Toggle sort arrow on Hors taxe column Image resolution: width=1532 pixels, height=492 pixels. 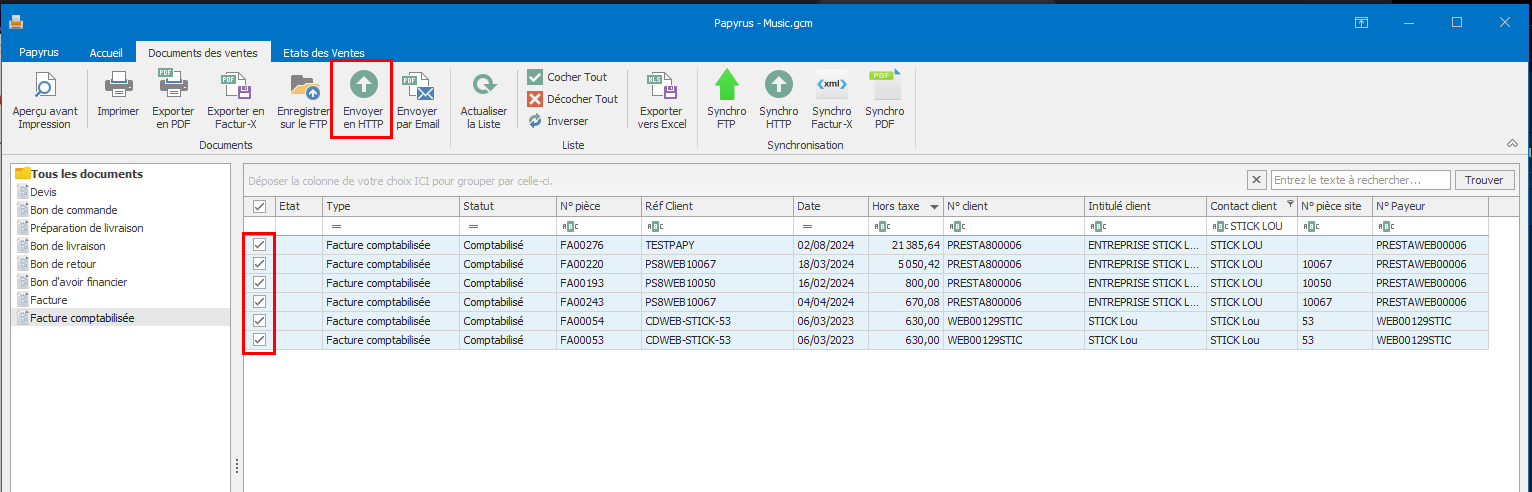coord(934,207)
